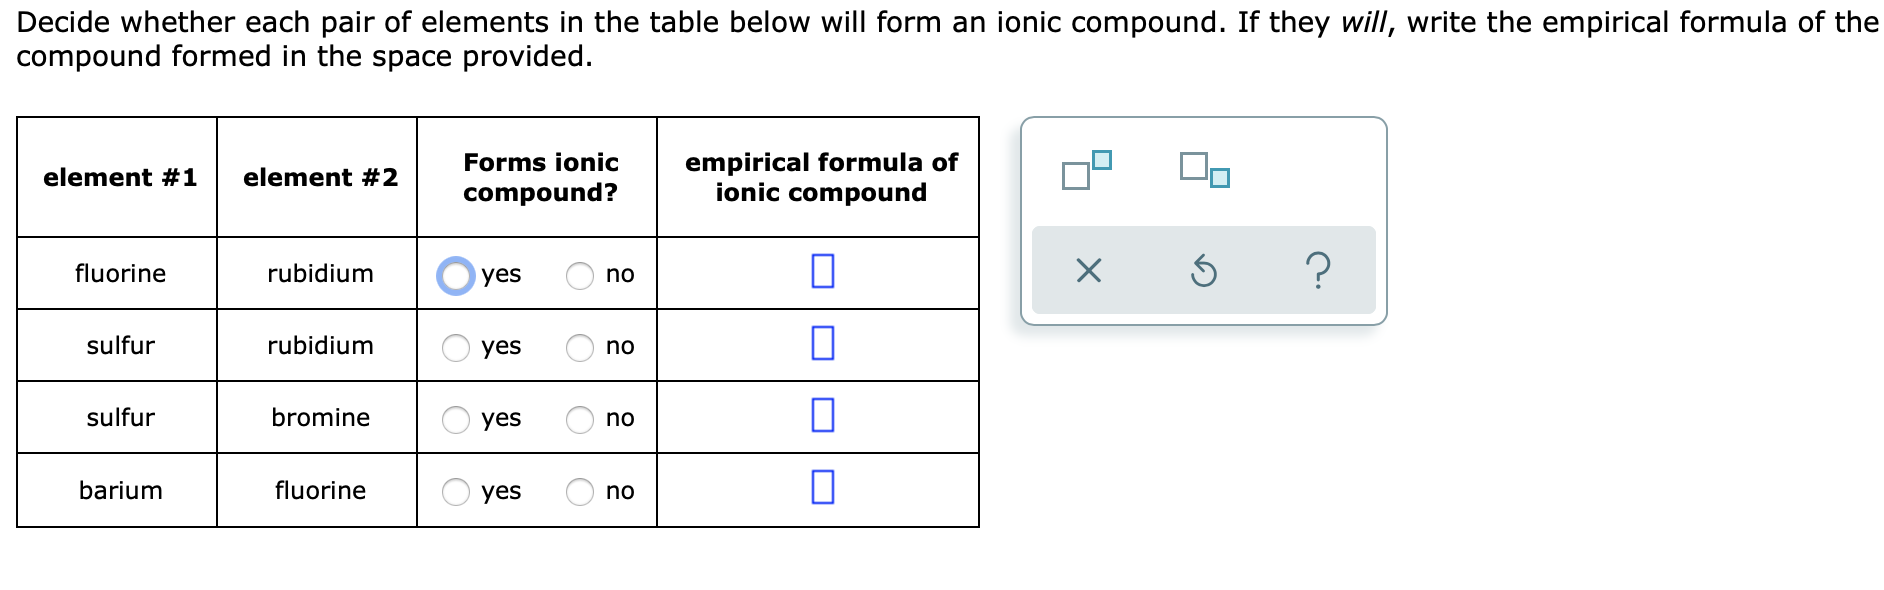Viewport: 1884px width, 590px height.
Task: Click formula box for barium-fluorine compound
Action: point(820,489)
